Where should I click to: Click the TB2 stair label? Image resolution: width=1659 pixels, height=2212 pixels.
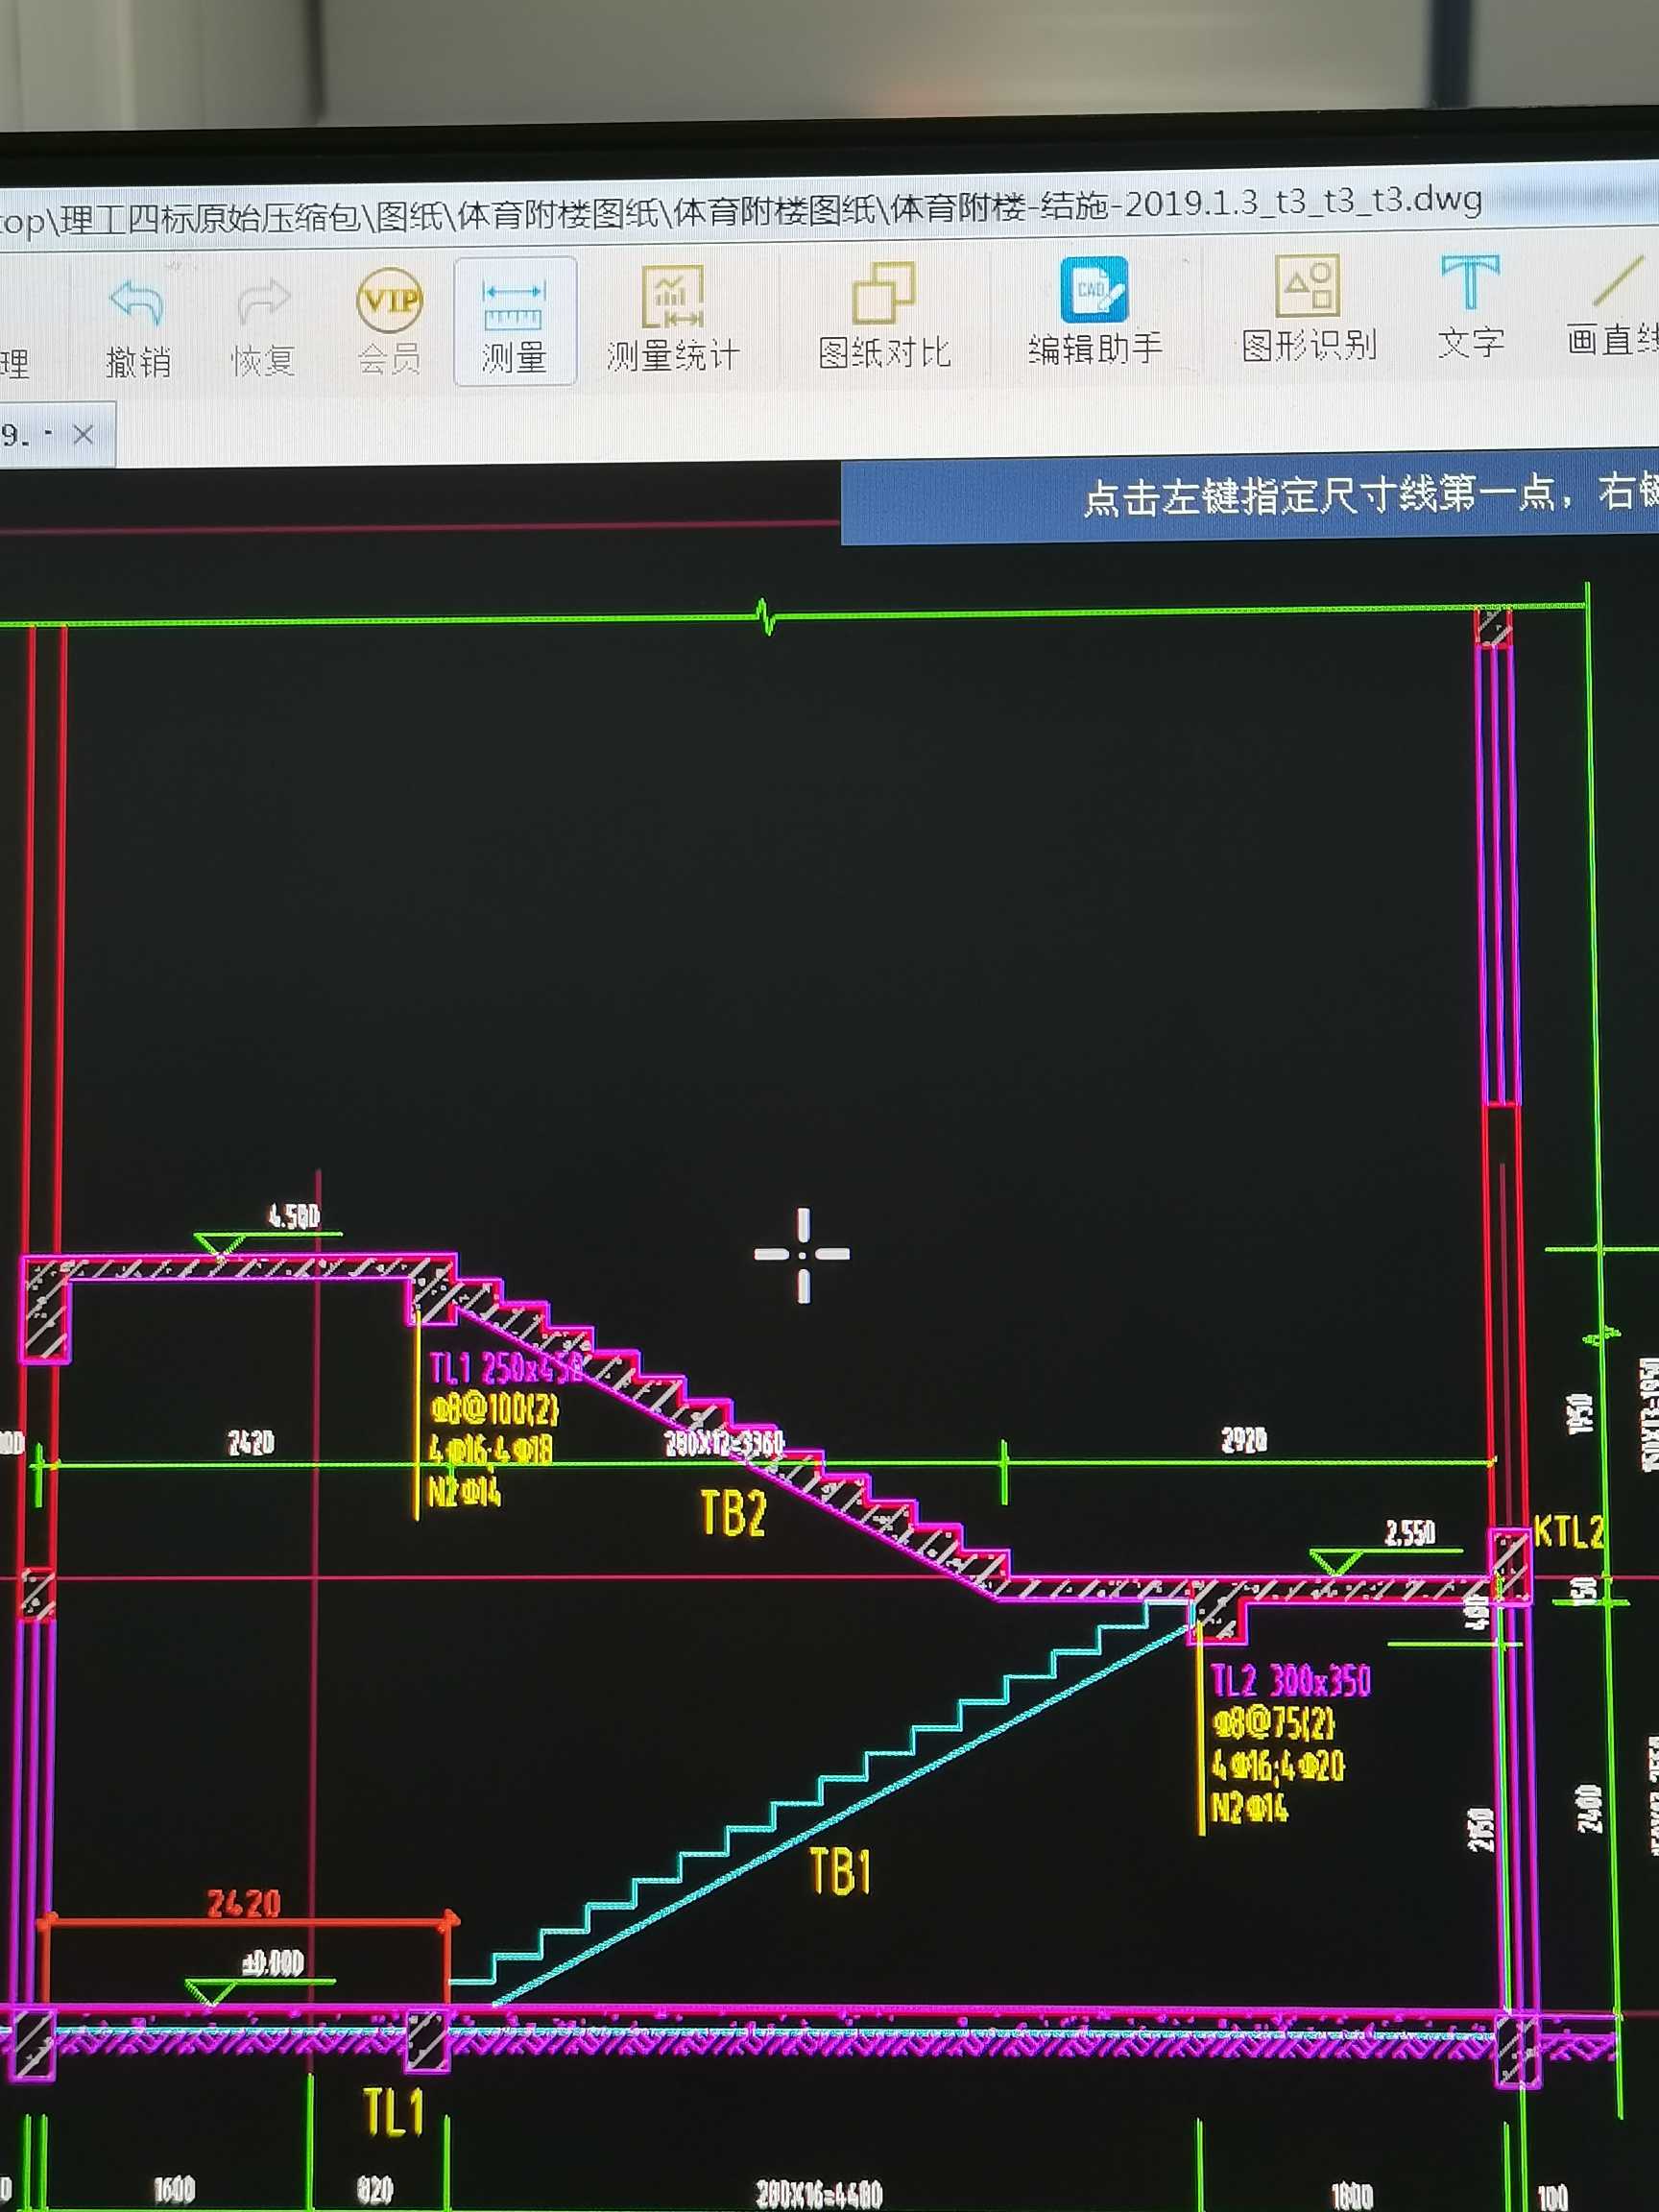coord(734,1512)
